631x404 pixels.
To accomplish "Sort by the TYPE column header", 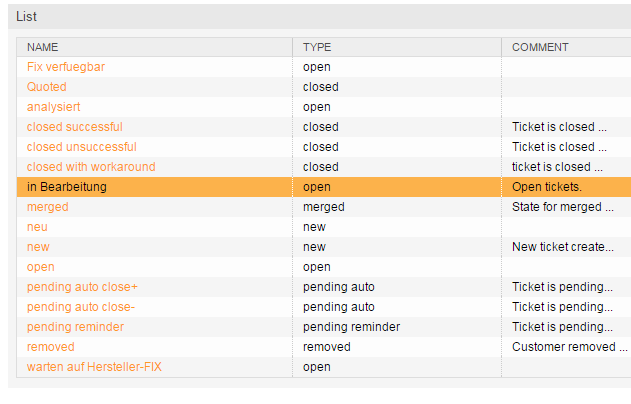I will (317, 47).
